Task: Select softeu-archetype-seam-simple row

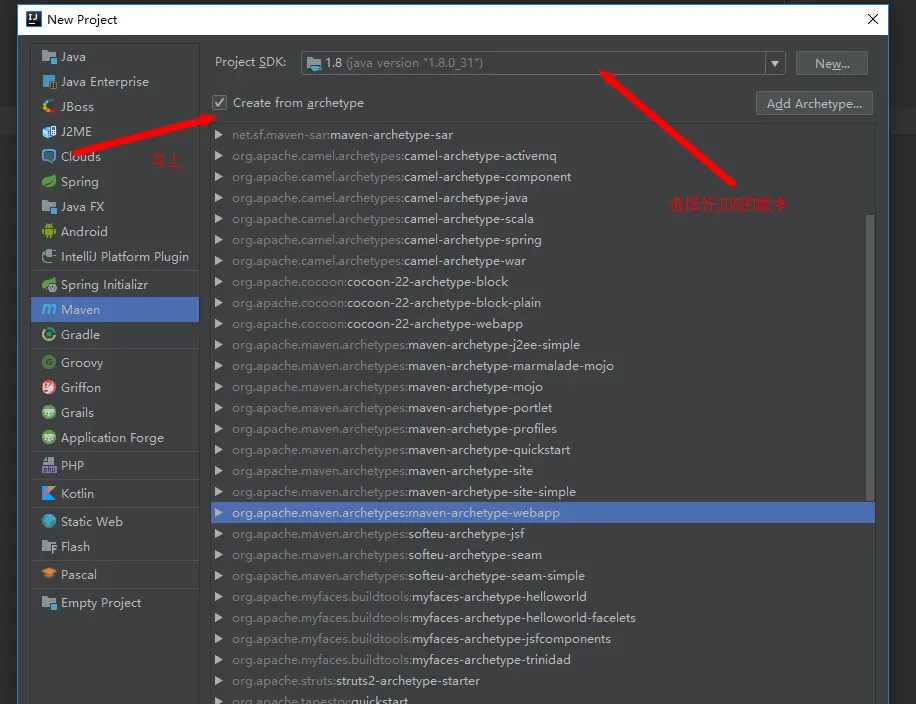Action: [543, 575]
